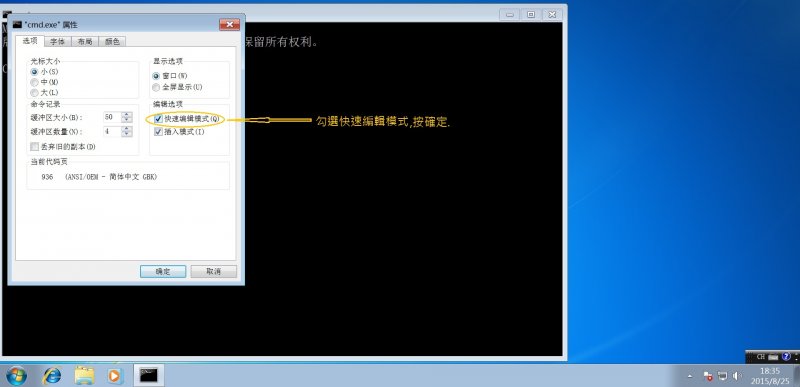Decrease buffer size 缓冲区大小 spinner down

pyautogui.click(x=127, y=120)
